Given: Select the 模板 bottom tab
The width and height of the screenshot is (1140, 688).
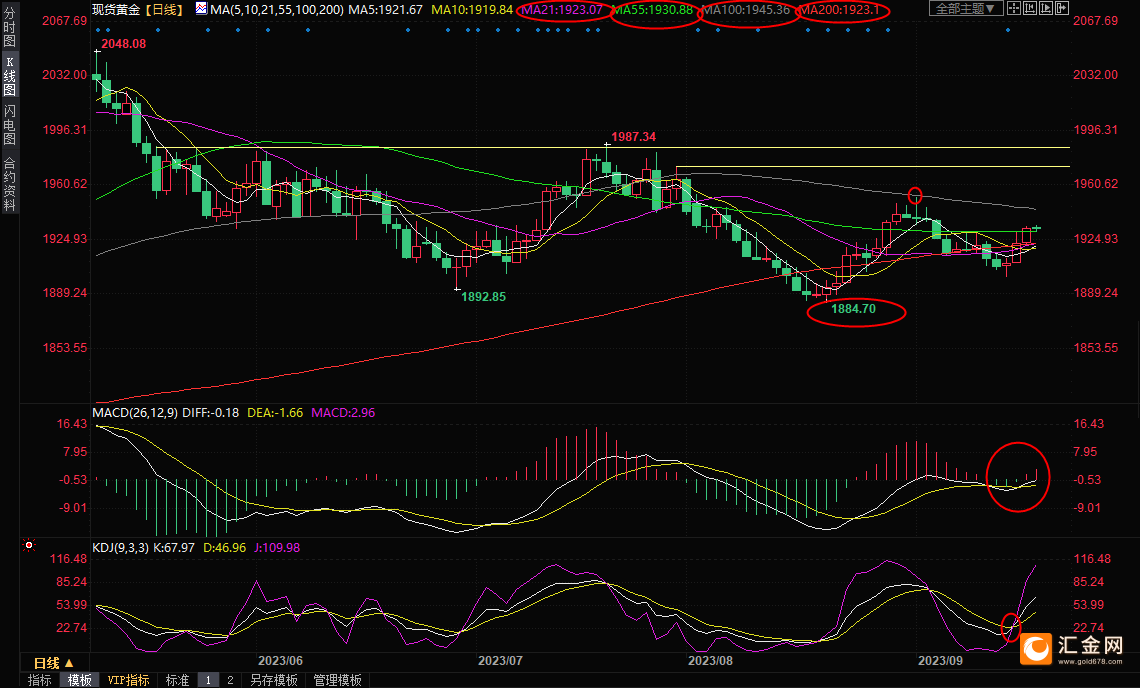Looking at the screenshot, I should point(79,680).
